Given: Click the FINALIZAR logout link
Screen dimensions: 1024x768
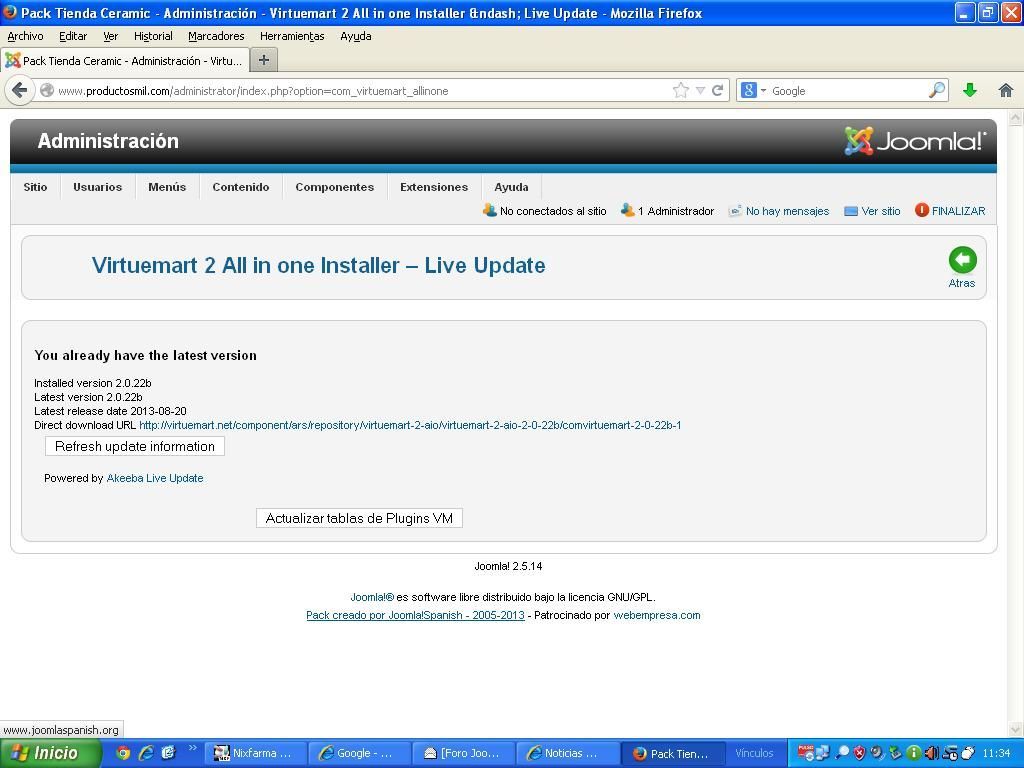Looking at the screenshot, I should (950, 210).
